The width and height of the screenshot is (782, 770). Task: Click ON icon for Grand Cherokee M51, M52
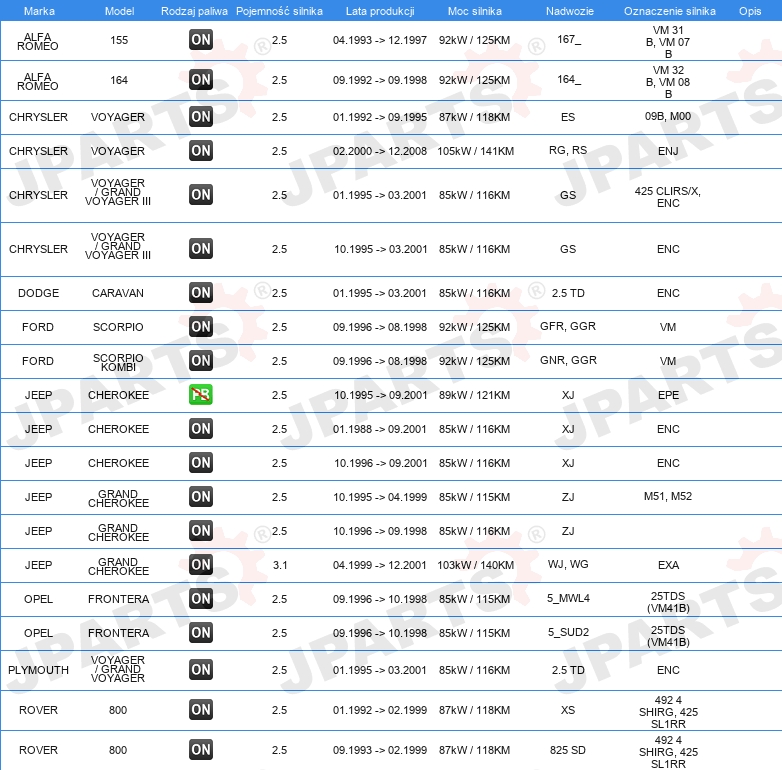pyautogui.click(x=201, y=497)
